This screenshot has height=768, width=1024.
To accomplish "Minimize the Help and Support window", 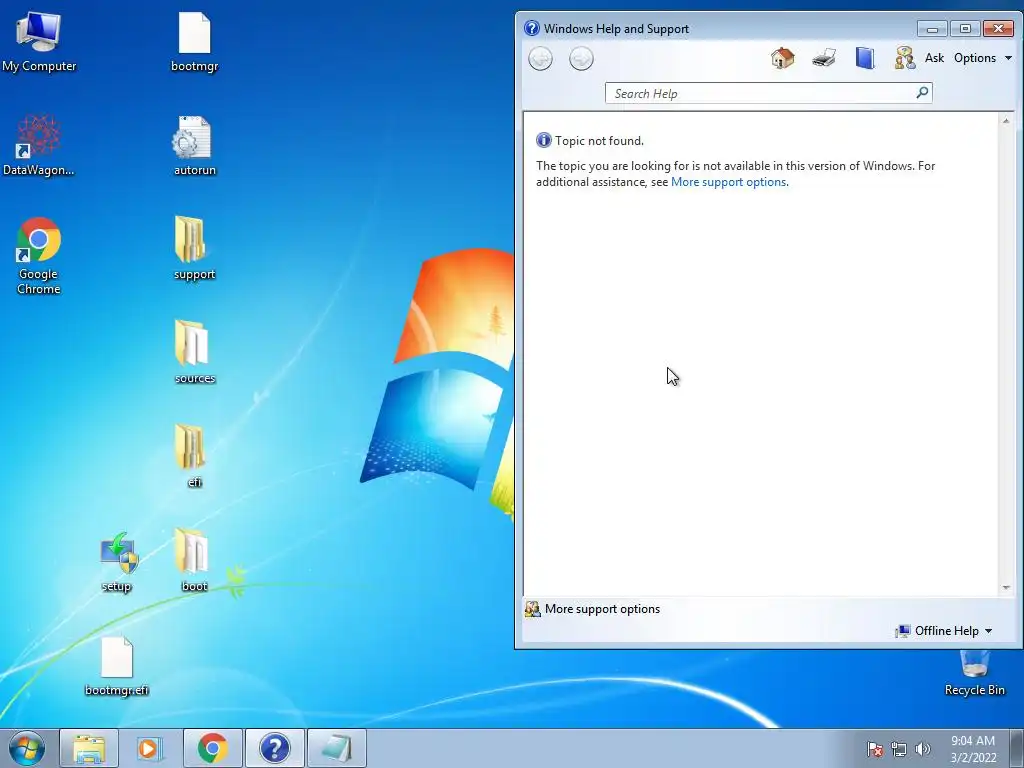I will point(932,29).
